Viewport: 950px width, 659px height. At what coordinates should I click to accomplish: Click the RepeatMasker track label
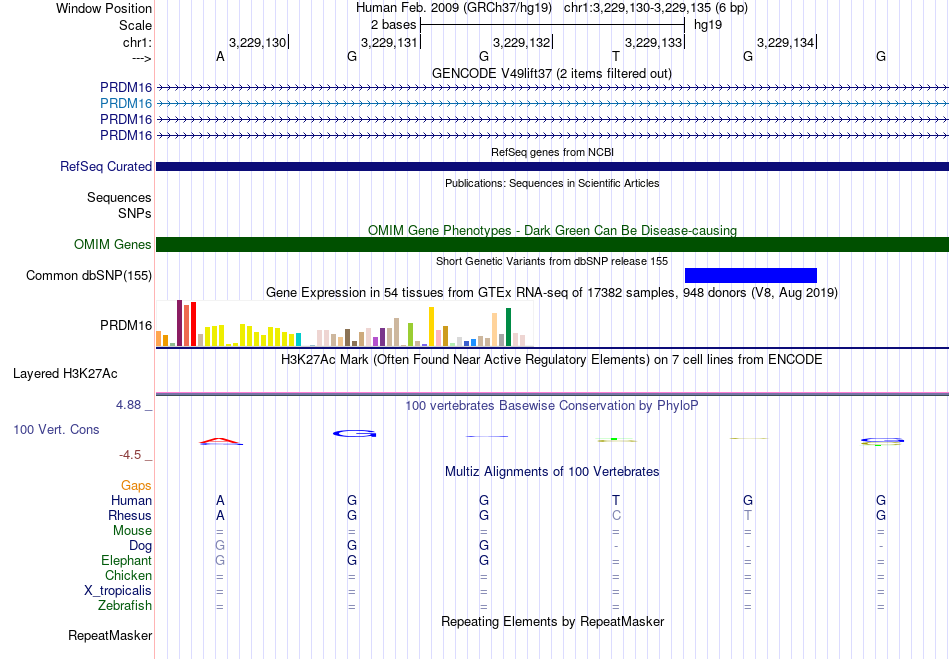(110, 635)
